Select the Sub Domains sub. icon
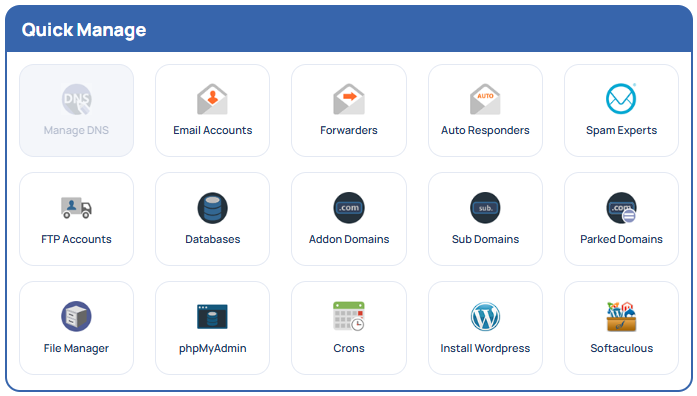This screenshot has height=396, width=697. point(485,208)
